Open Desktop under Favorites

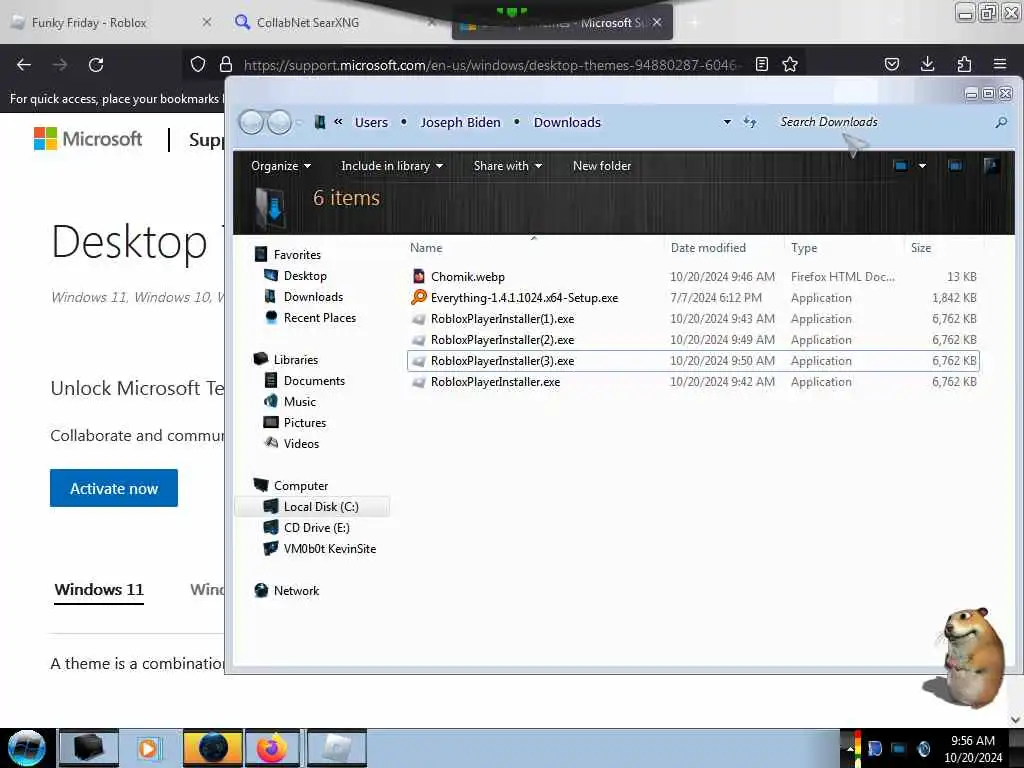(305, 276)
